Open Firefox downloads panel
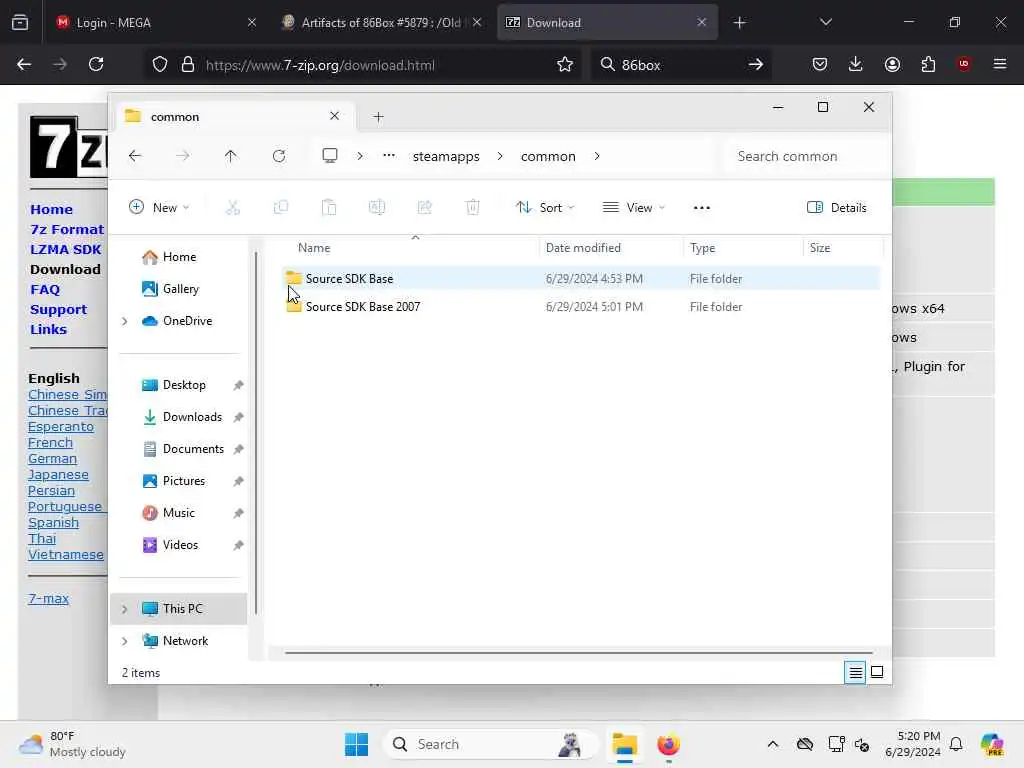This screenshot has width=1024, height=768. pos(856,64)
